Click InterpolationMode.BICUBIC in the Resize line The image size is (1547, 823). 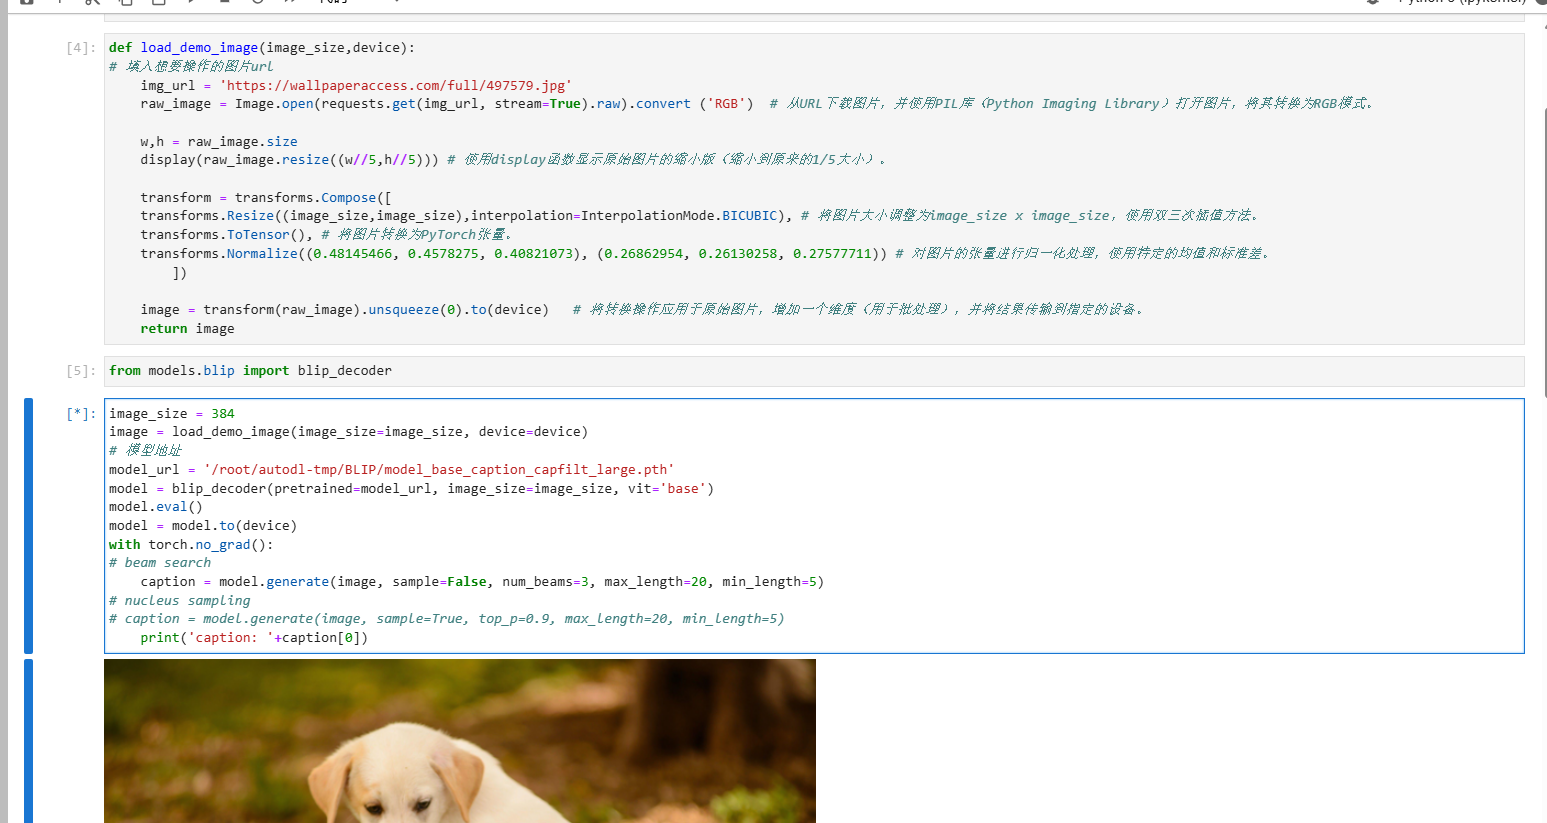679,216
